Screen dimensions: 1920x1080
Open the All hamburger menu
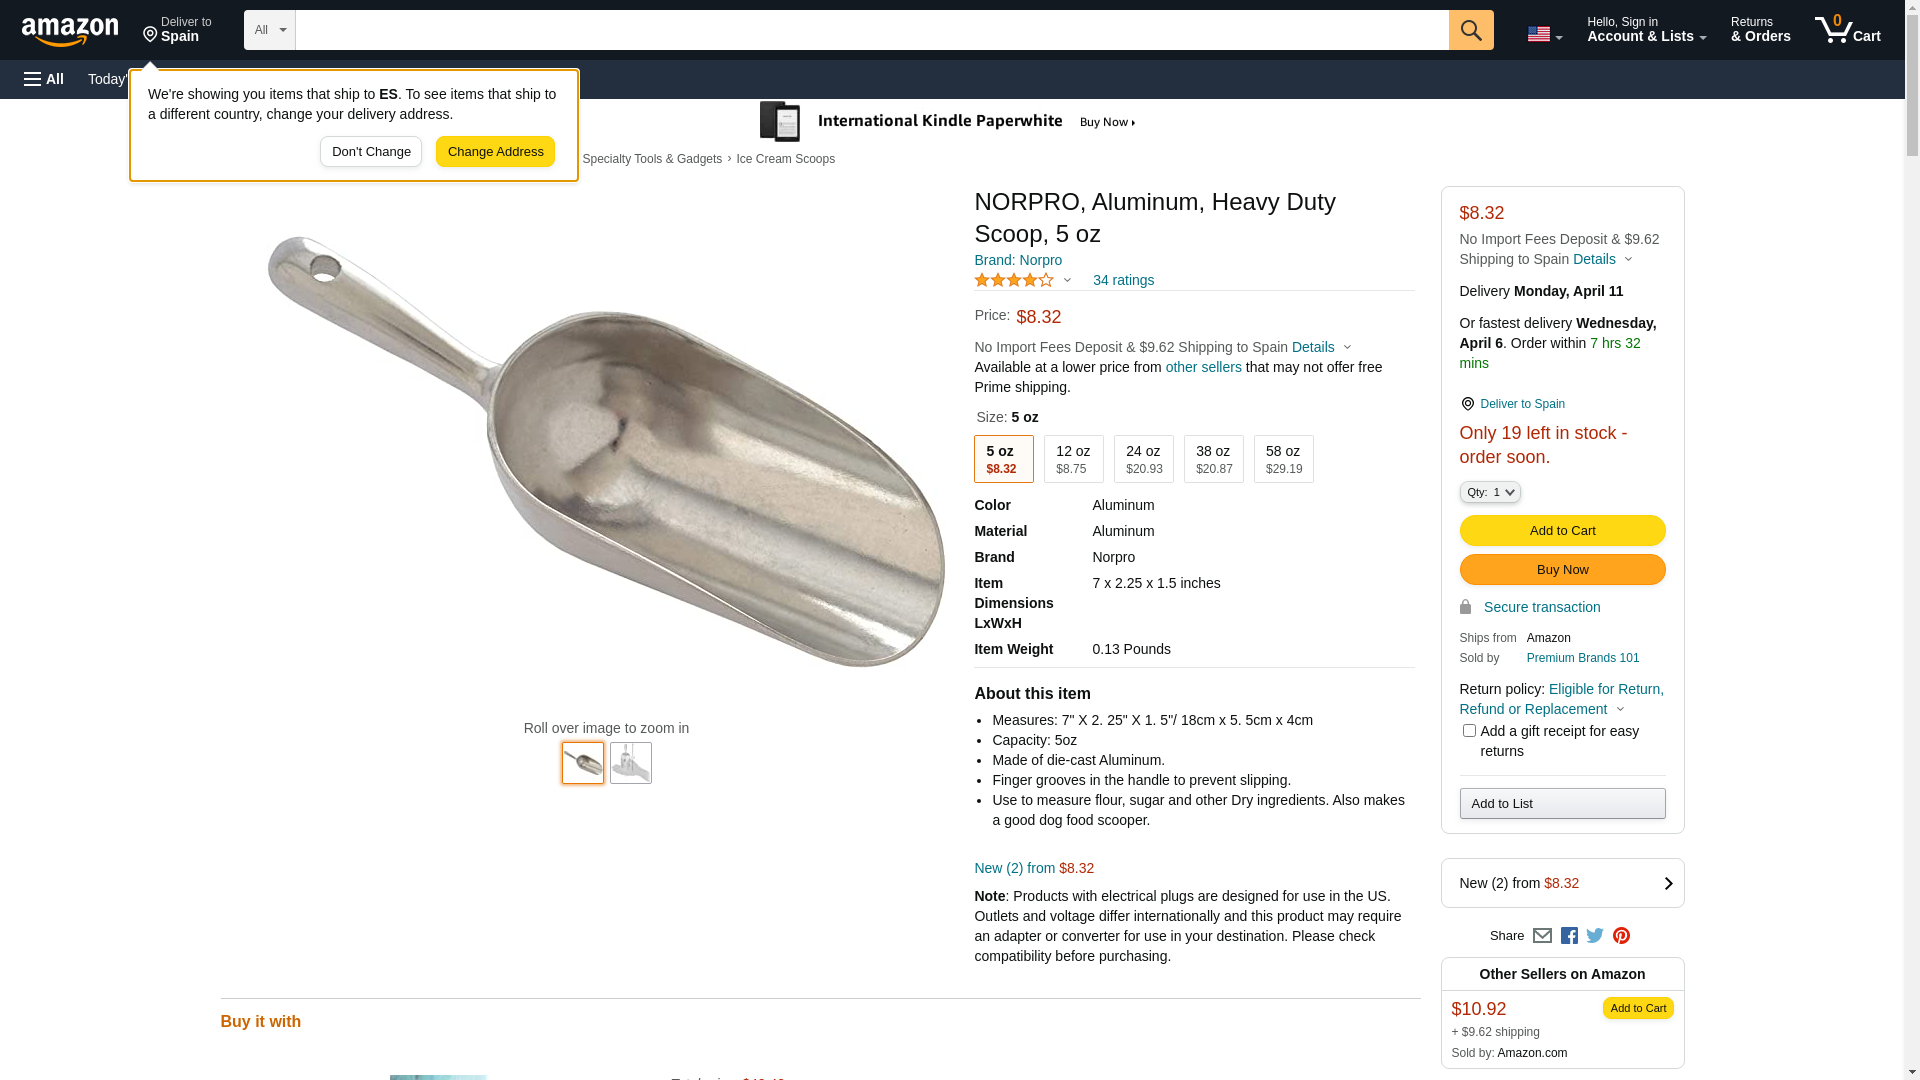click(44, 79)
